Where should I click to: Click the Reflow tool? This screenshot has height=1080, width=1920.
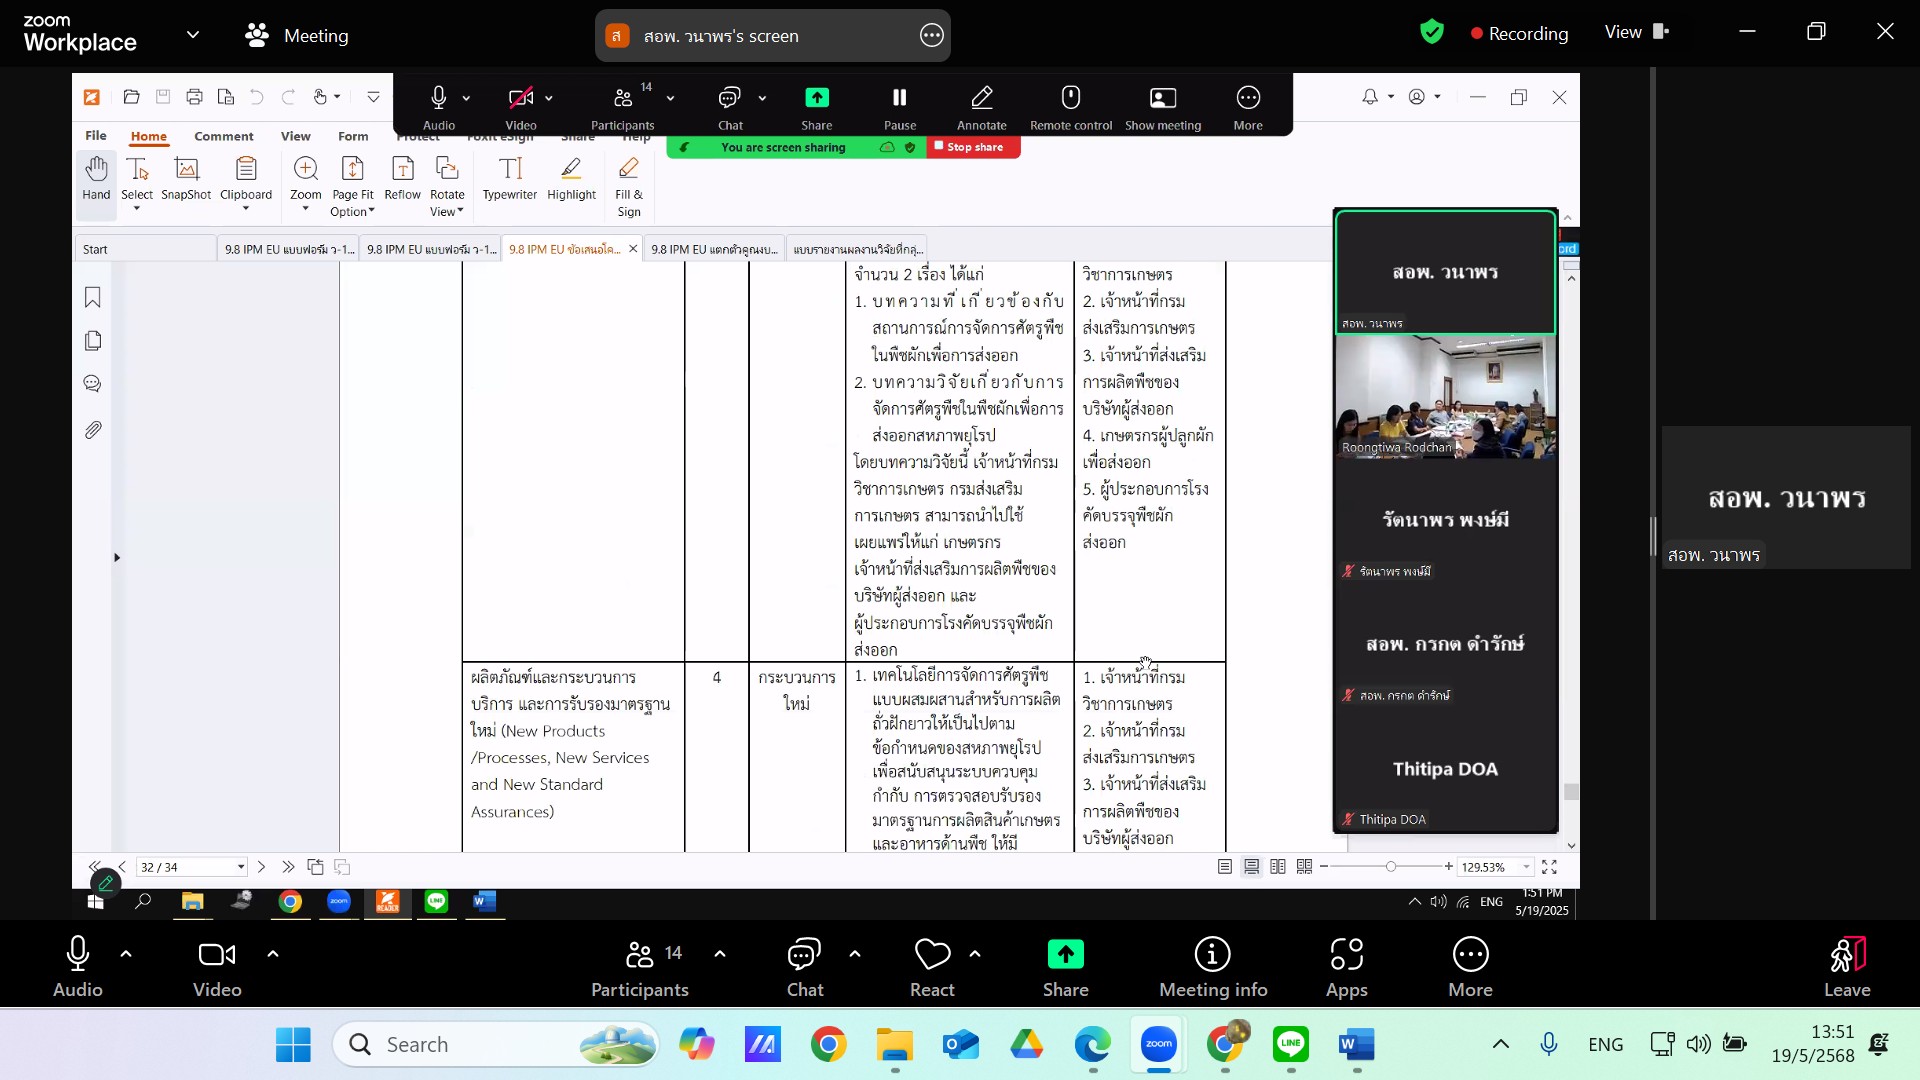tap(402, 179)
